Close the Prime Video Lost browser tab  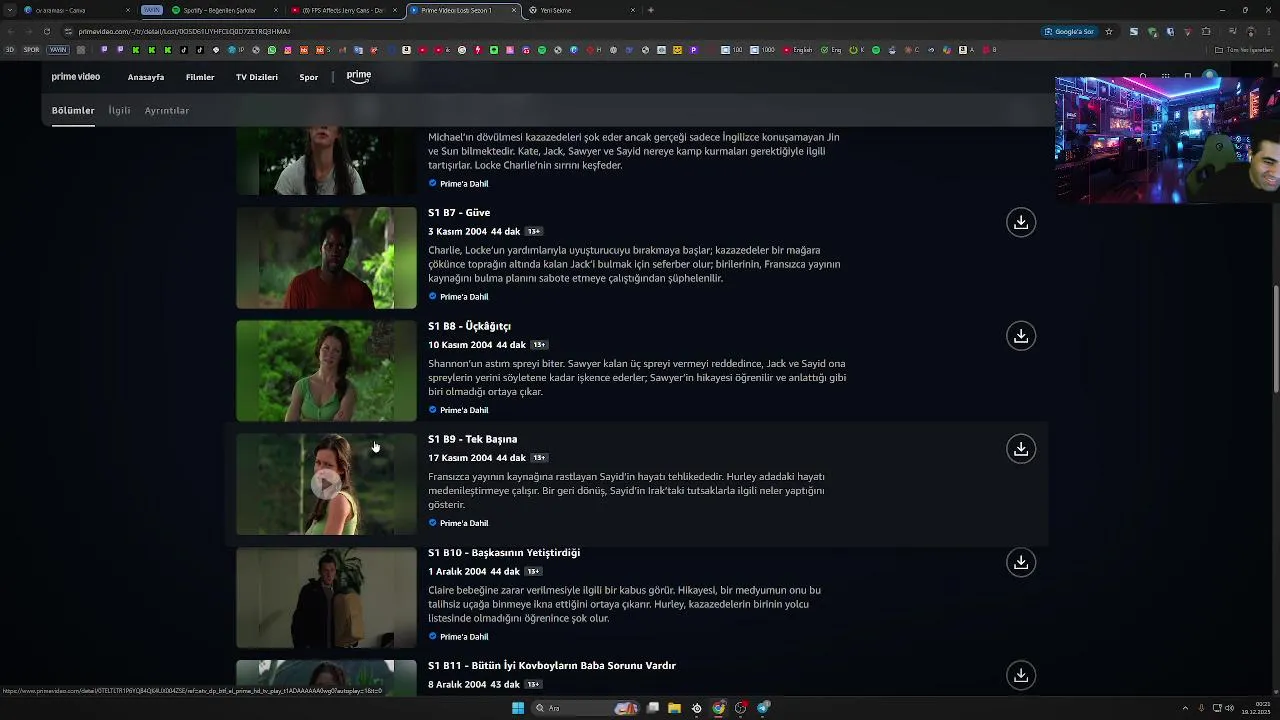pyautogui.click(x=514, y=10)
